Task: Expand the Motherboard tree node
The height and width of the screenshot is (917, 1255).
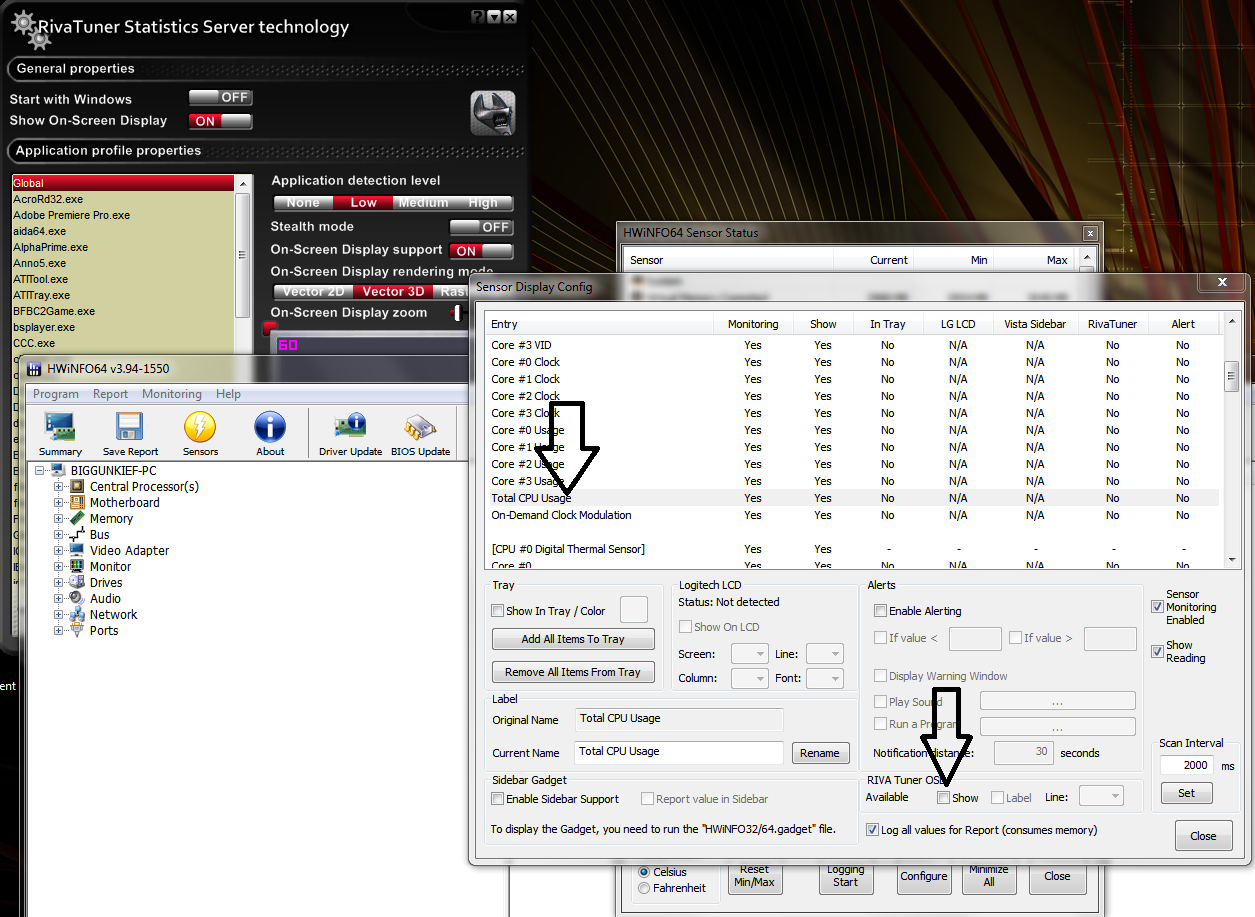Action: coord(59,503)
